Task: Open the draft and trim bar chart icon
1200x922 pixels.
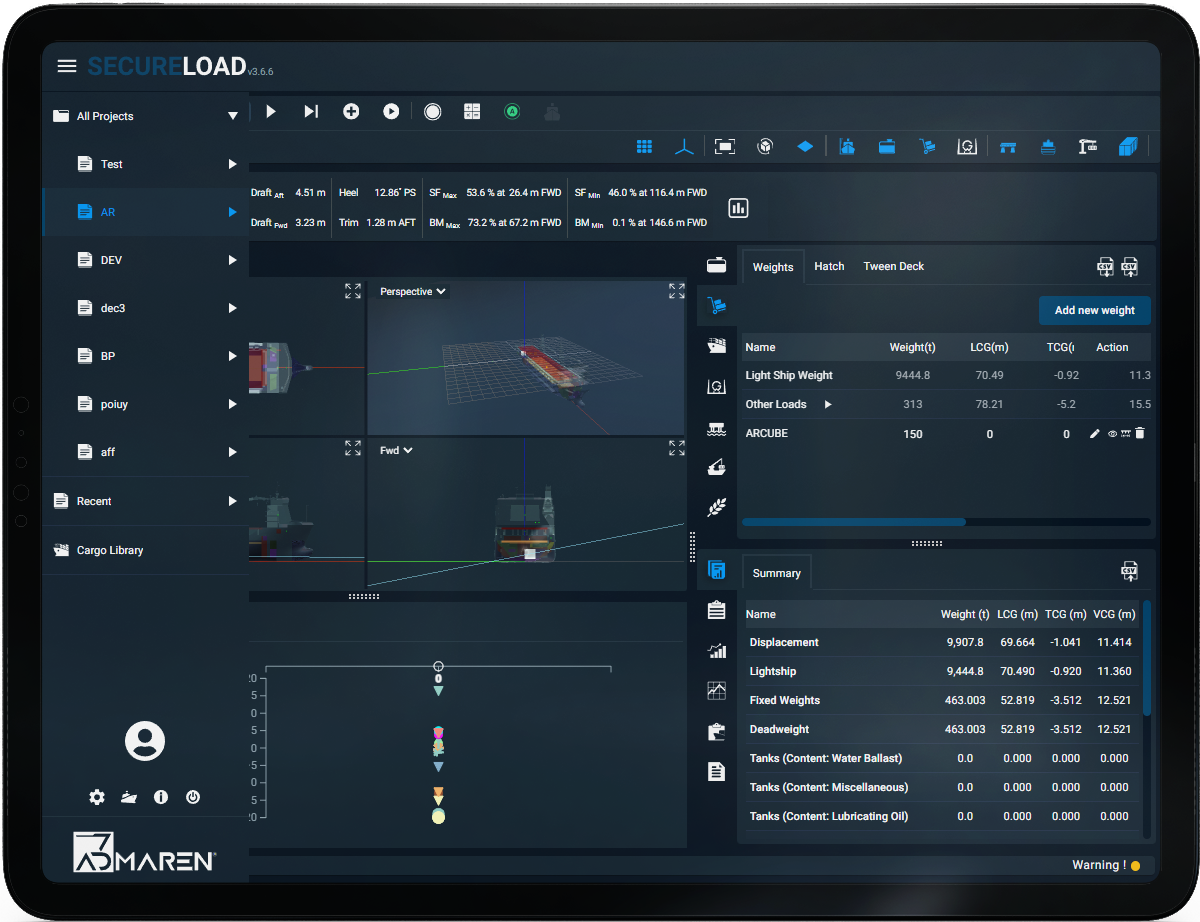Action: pos(738,208)
